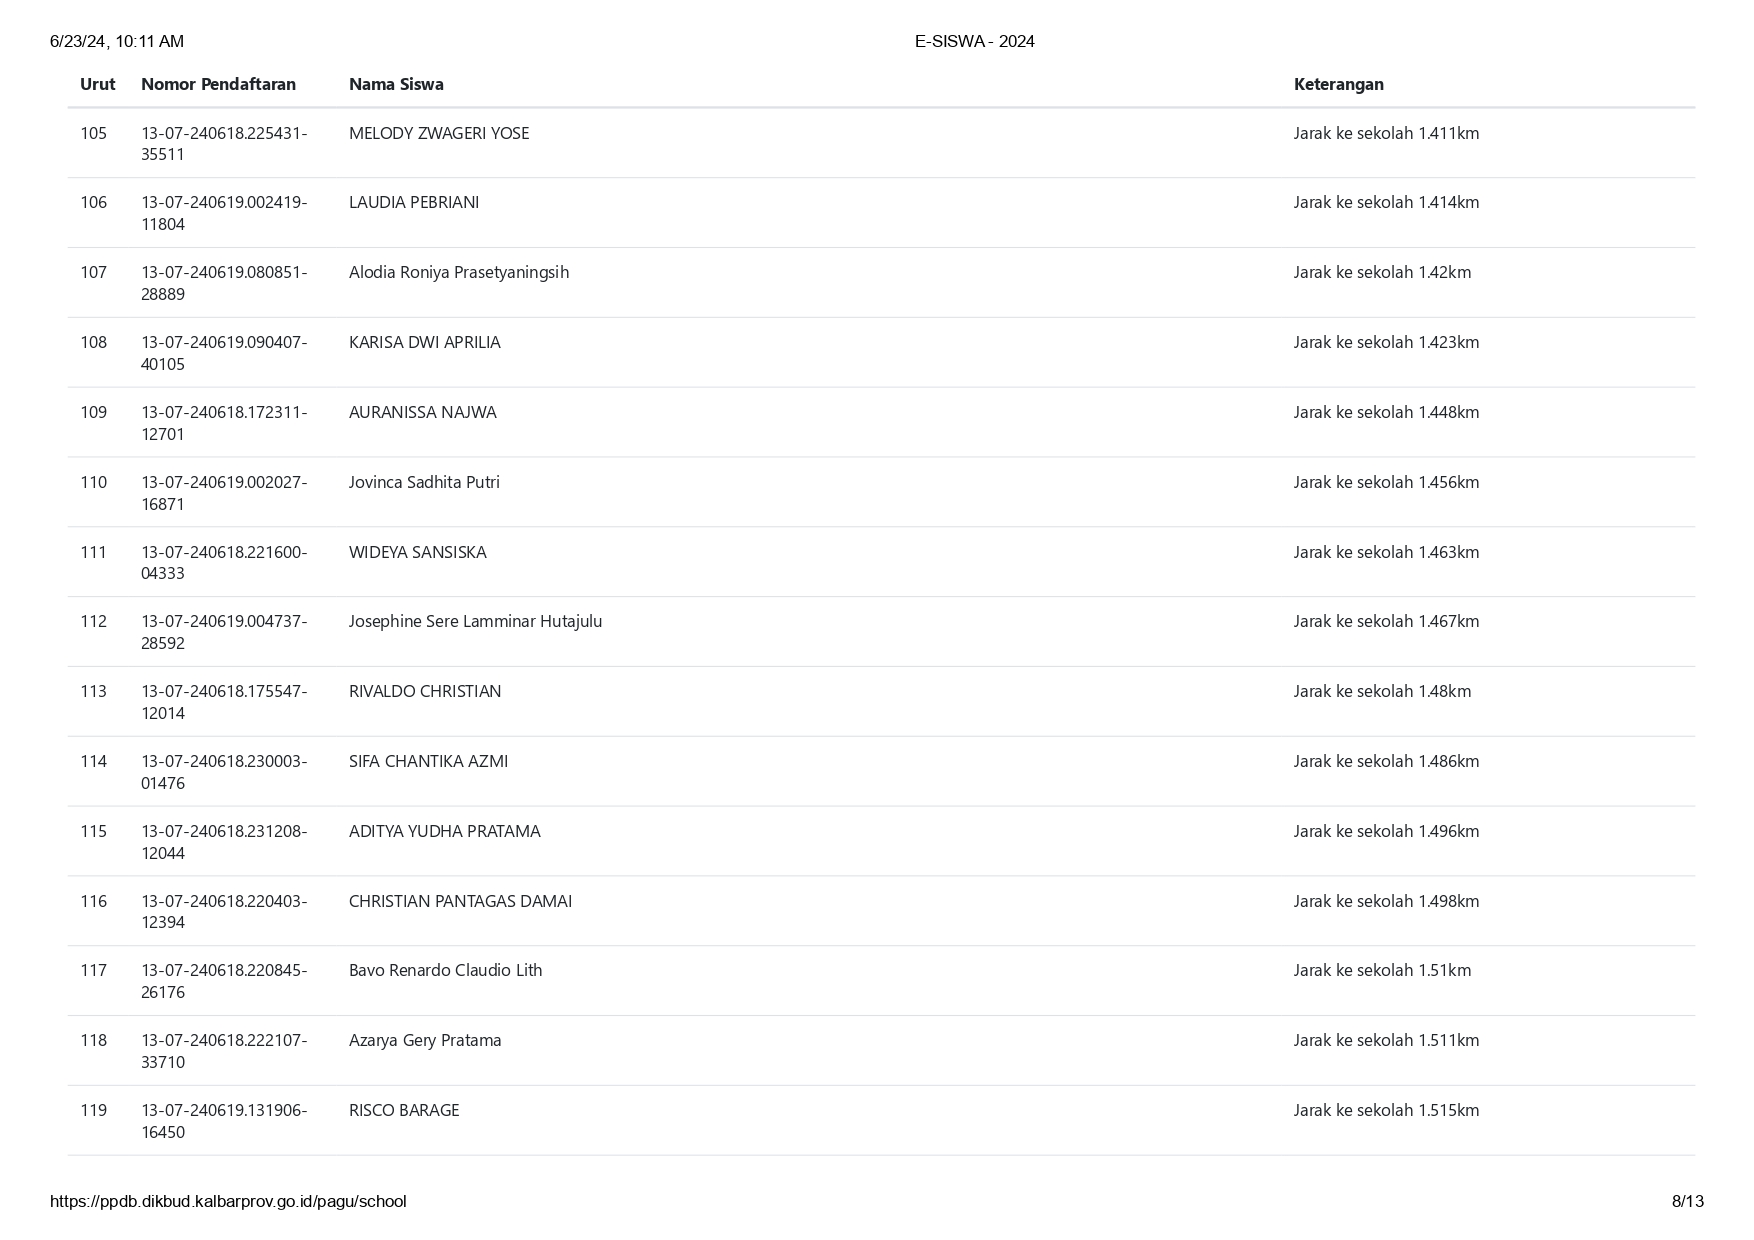Click registration number 13-07-240619.080851-28889
The height and width of the screenshot is (1240, 1754).
[x=224, y=283]
